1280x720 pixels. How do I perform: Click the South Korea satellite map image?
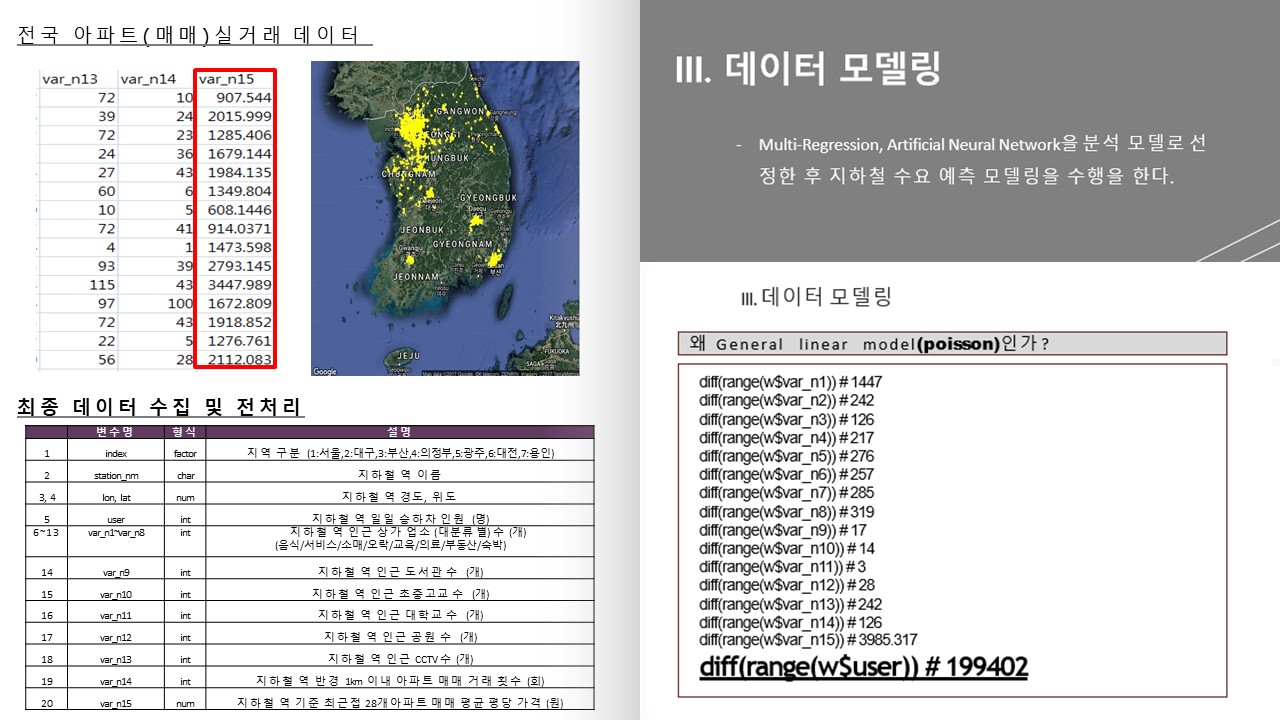445,218
